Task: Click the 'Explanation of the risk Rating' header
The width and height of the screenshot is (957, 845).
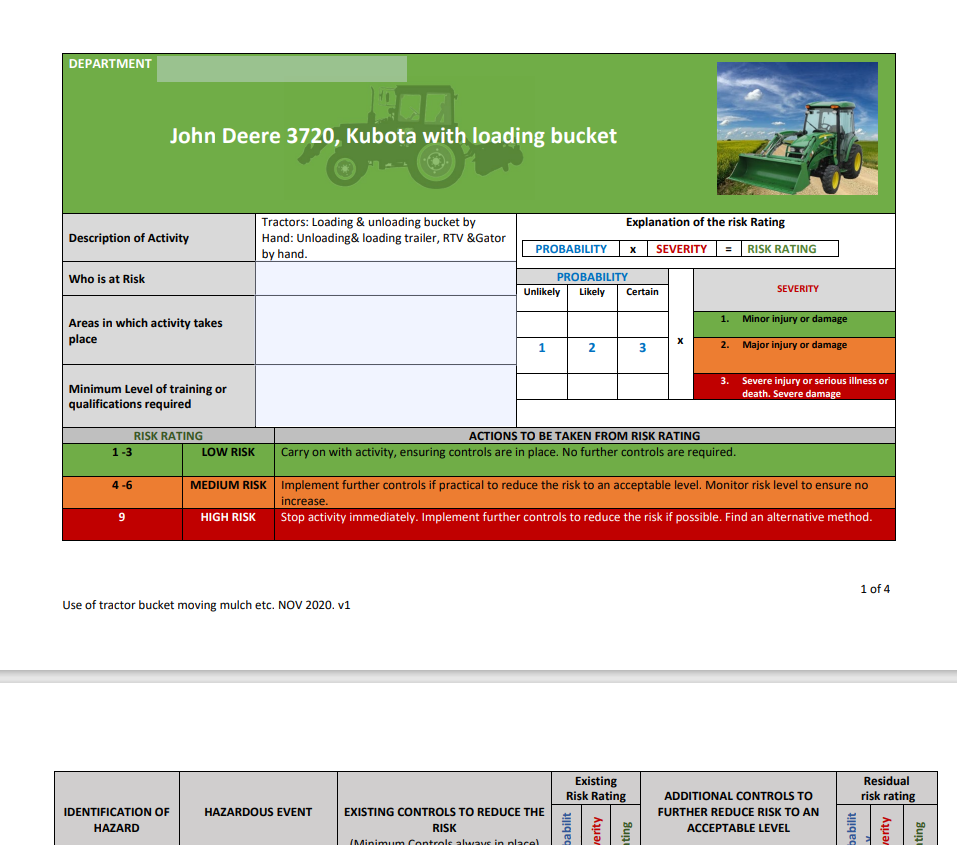Action: tap(705, 222)
